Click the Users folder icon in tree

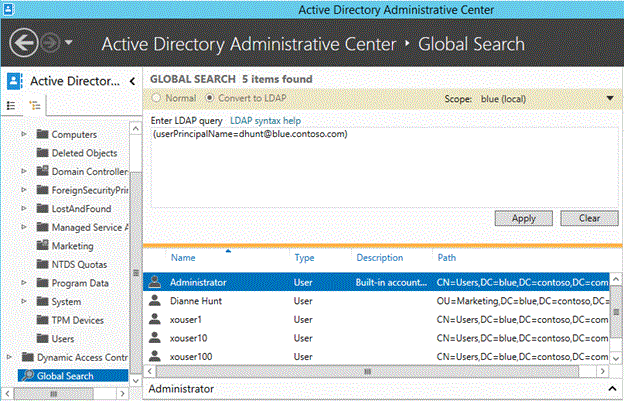[x=42, y=338]
